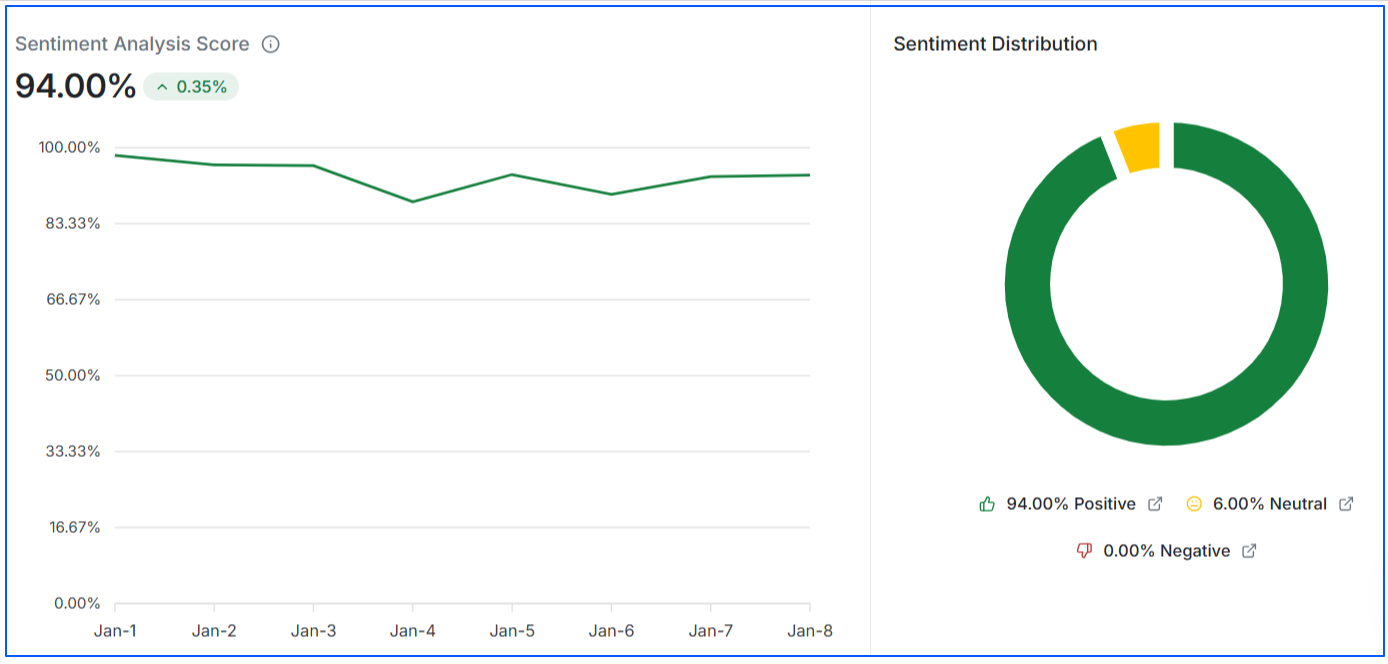Click the green 0.35% change badge
1388x664 pixels.
tap(190, 87)
